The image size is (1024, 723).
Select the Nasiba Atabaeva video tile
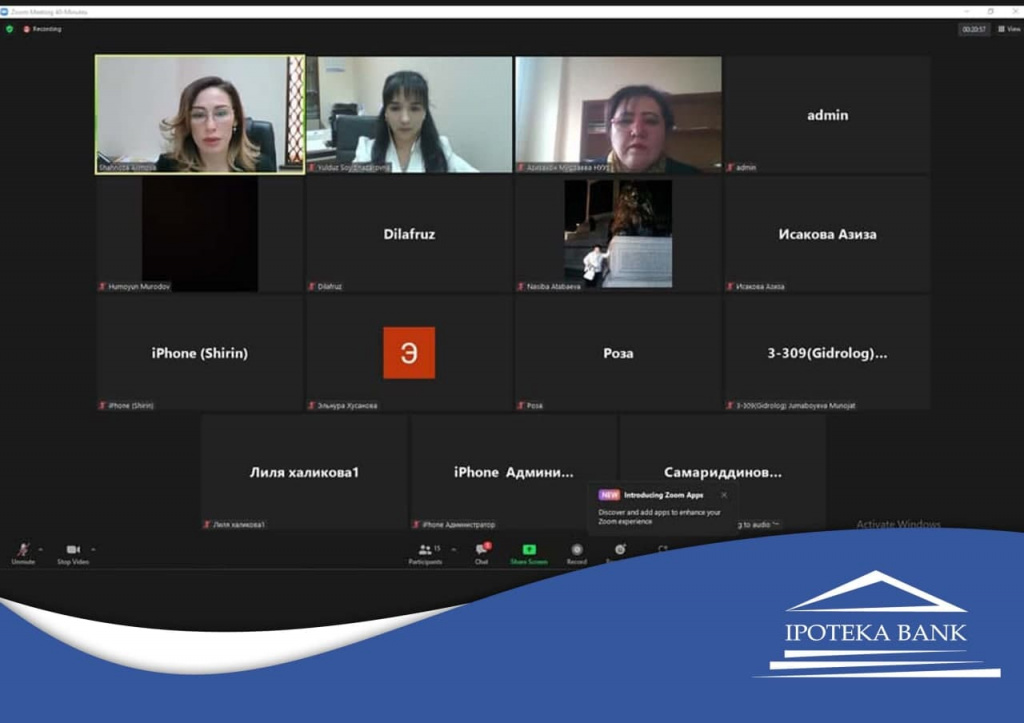(x=618, y=234)
